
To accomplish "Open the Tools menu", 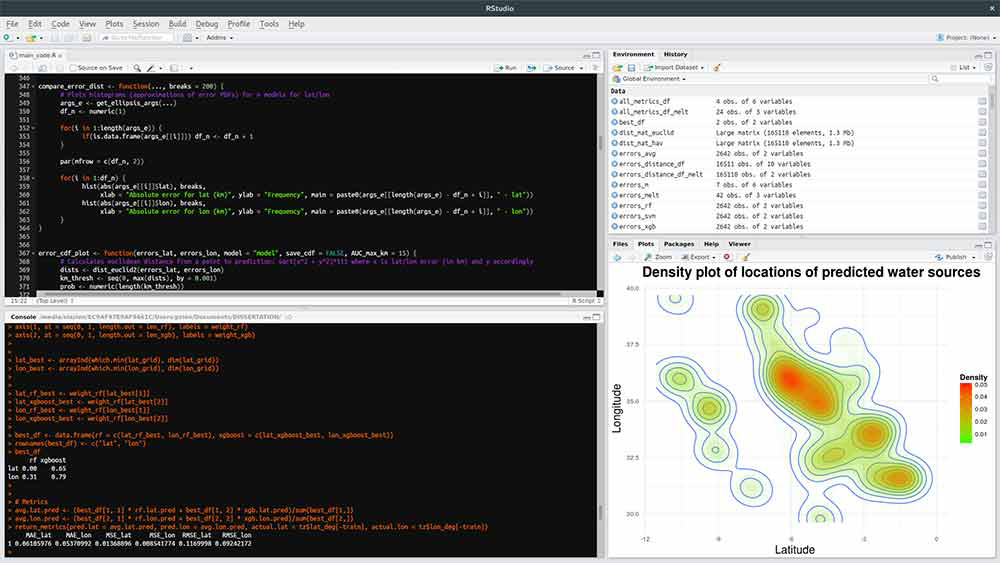I will (x=269, y=24).
